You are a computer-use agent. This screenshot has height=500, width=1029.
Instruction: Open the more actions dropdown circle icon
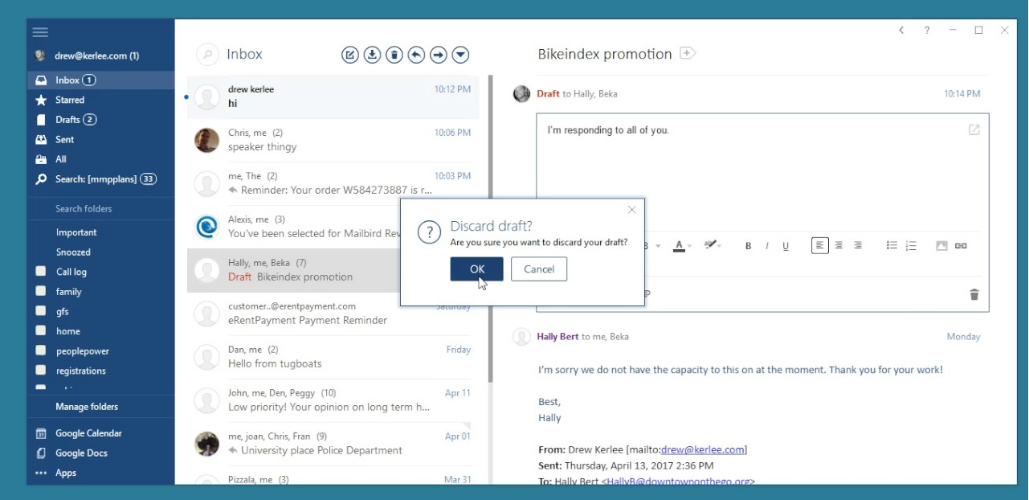(461, 54)
